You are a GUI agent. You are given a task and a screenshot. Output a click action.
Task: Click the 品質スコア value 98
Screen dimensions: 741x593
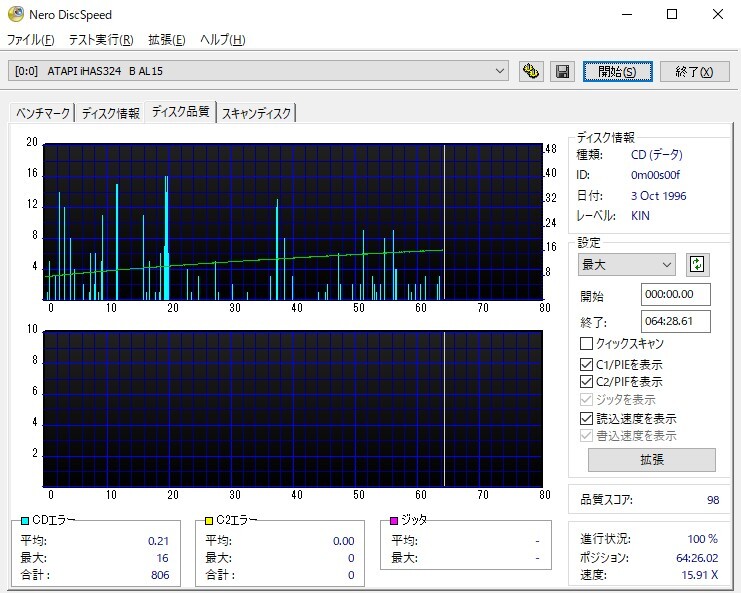[x=713, y=500]
